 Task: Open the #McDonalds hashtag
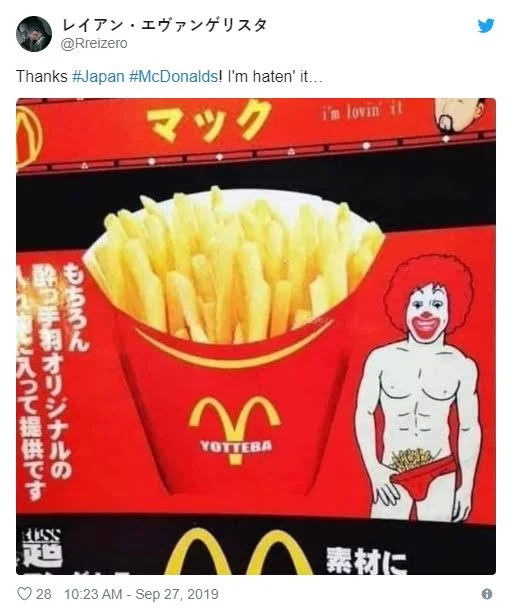[x=173, y=76]
